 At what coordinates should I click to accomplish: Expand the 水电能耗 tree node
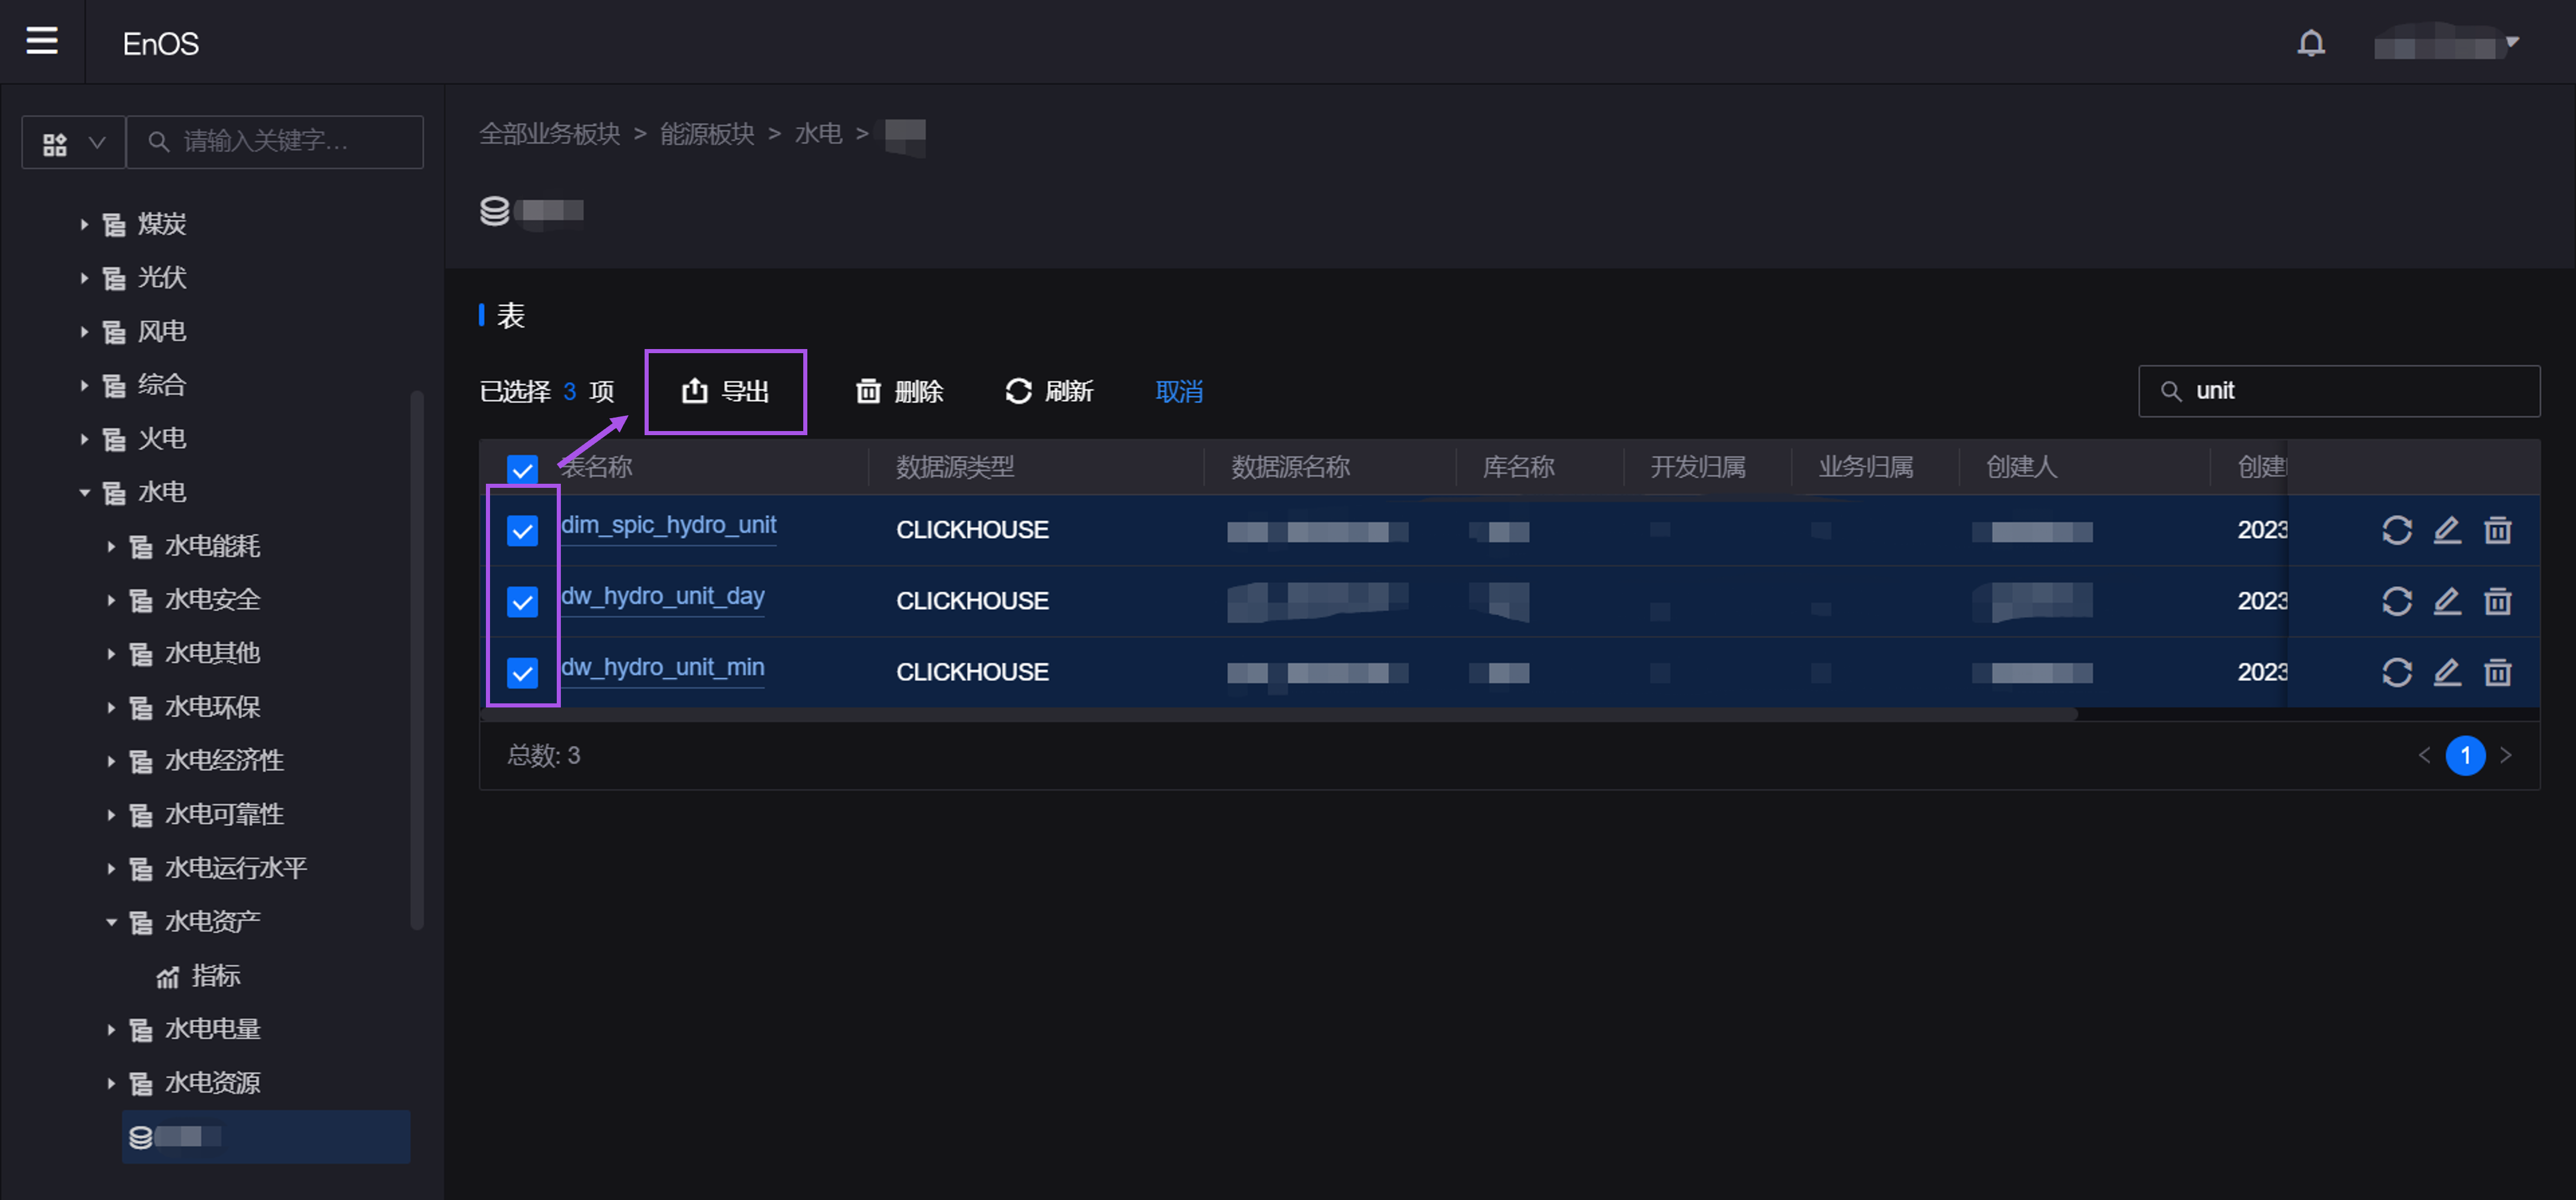click(x=111, y=546)
